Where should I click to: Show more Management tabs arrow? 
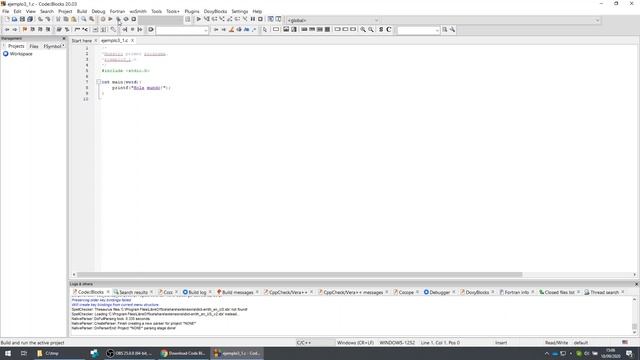pos(63,46)
